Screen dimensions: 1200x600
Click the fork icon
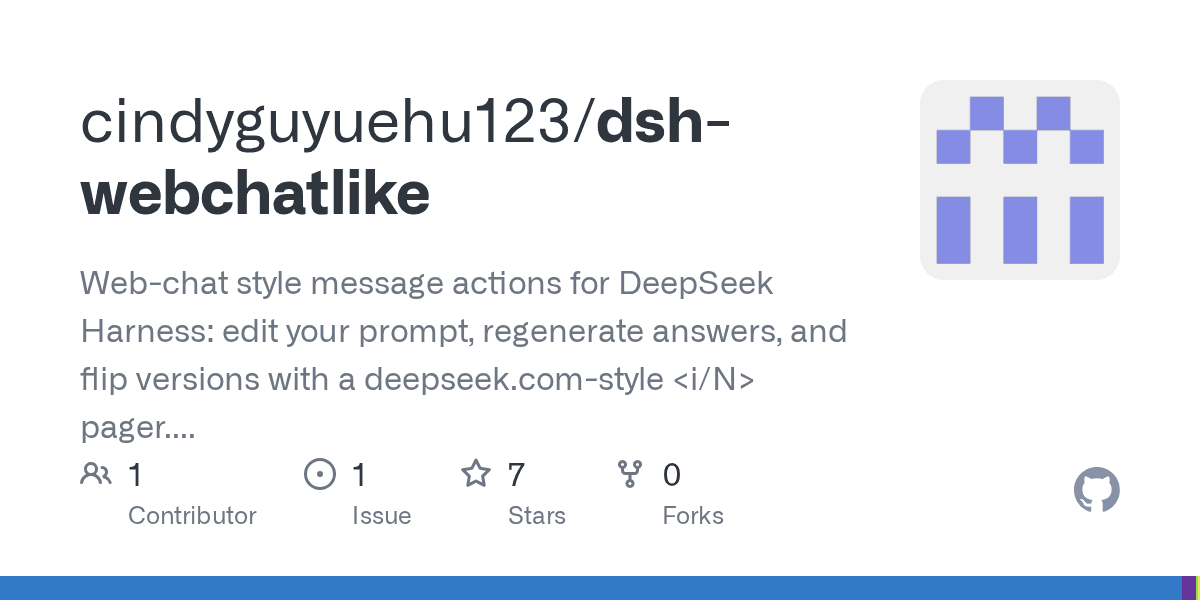tap(630, 474)
